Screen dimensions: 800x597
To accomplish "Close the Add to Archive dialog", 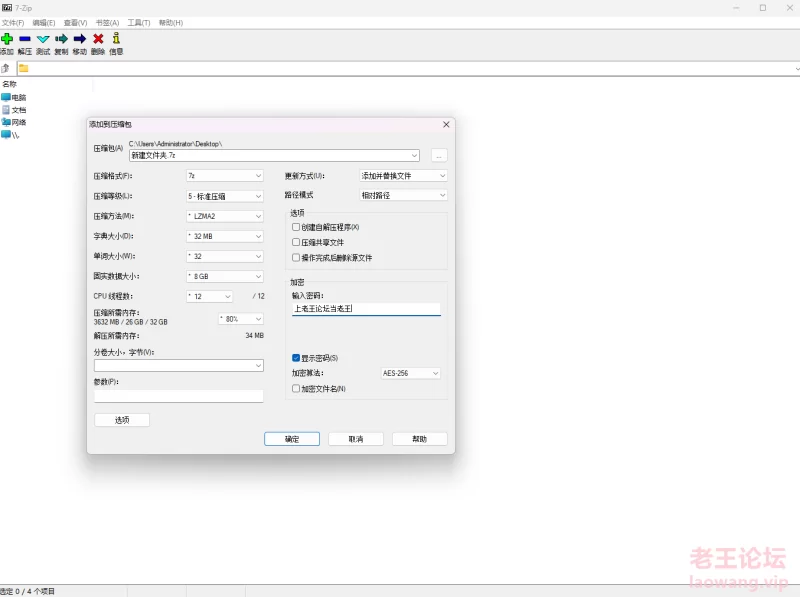I will (x=446, y=125).
